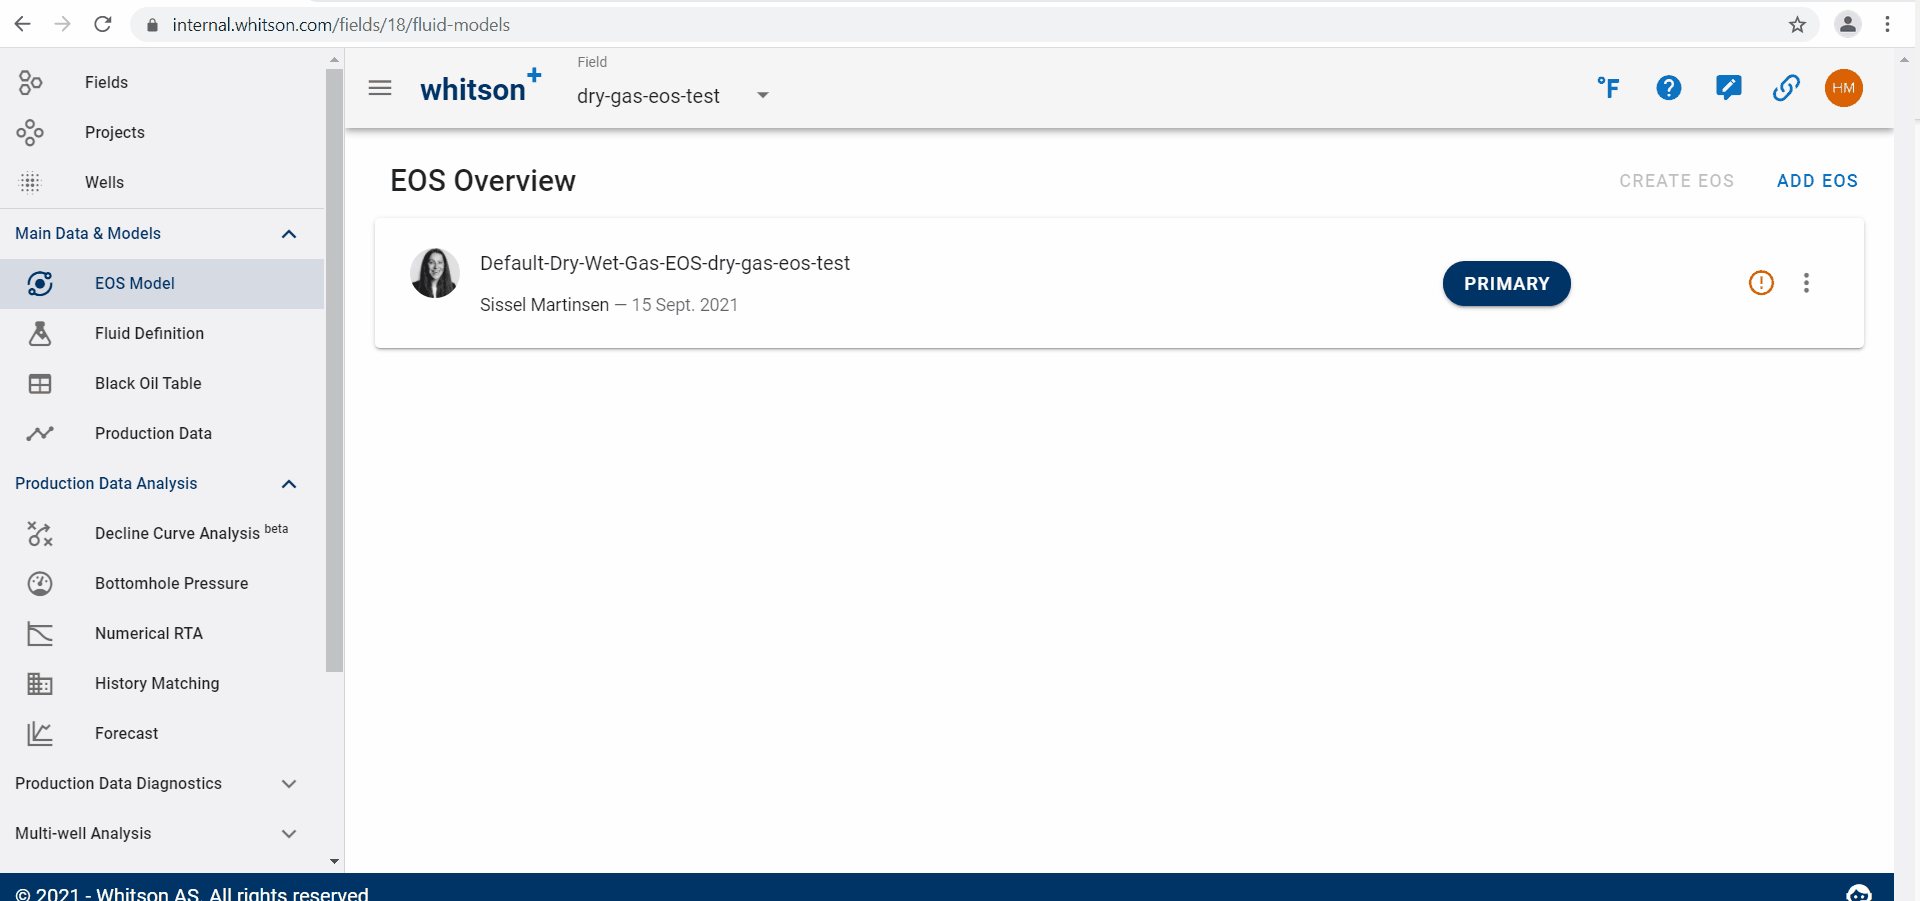The width and height of the screenshot is (1920, 901).
Task: Click the whitson+ logo
Action: click(481, 87)
